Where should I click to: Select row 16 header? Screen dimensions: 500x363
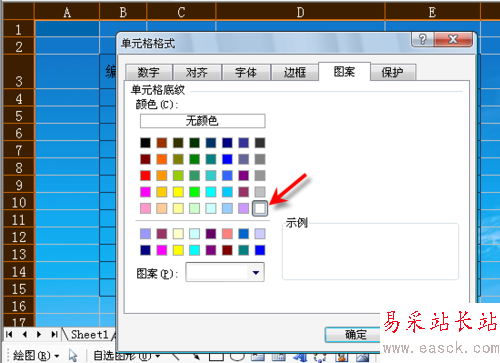click(19, 306)
